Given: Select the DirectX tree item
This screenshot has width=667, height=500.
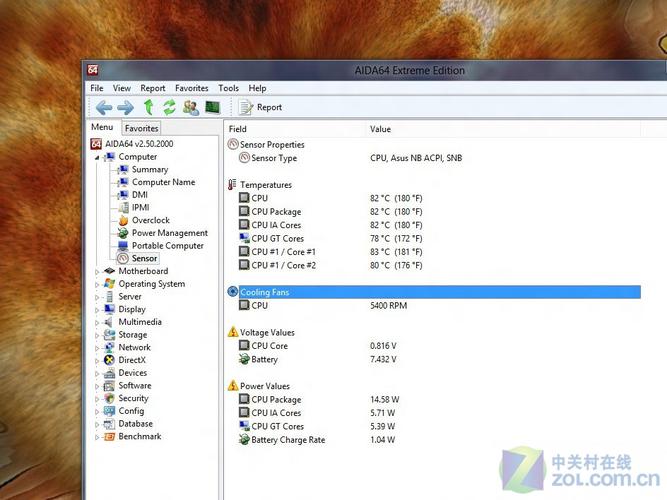Looking at the screenshot, I should 132,360.
